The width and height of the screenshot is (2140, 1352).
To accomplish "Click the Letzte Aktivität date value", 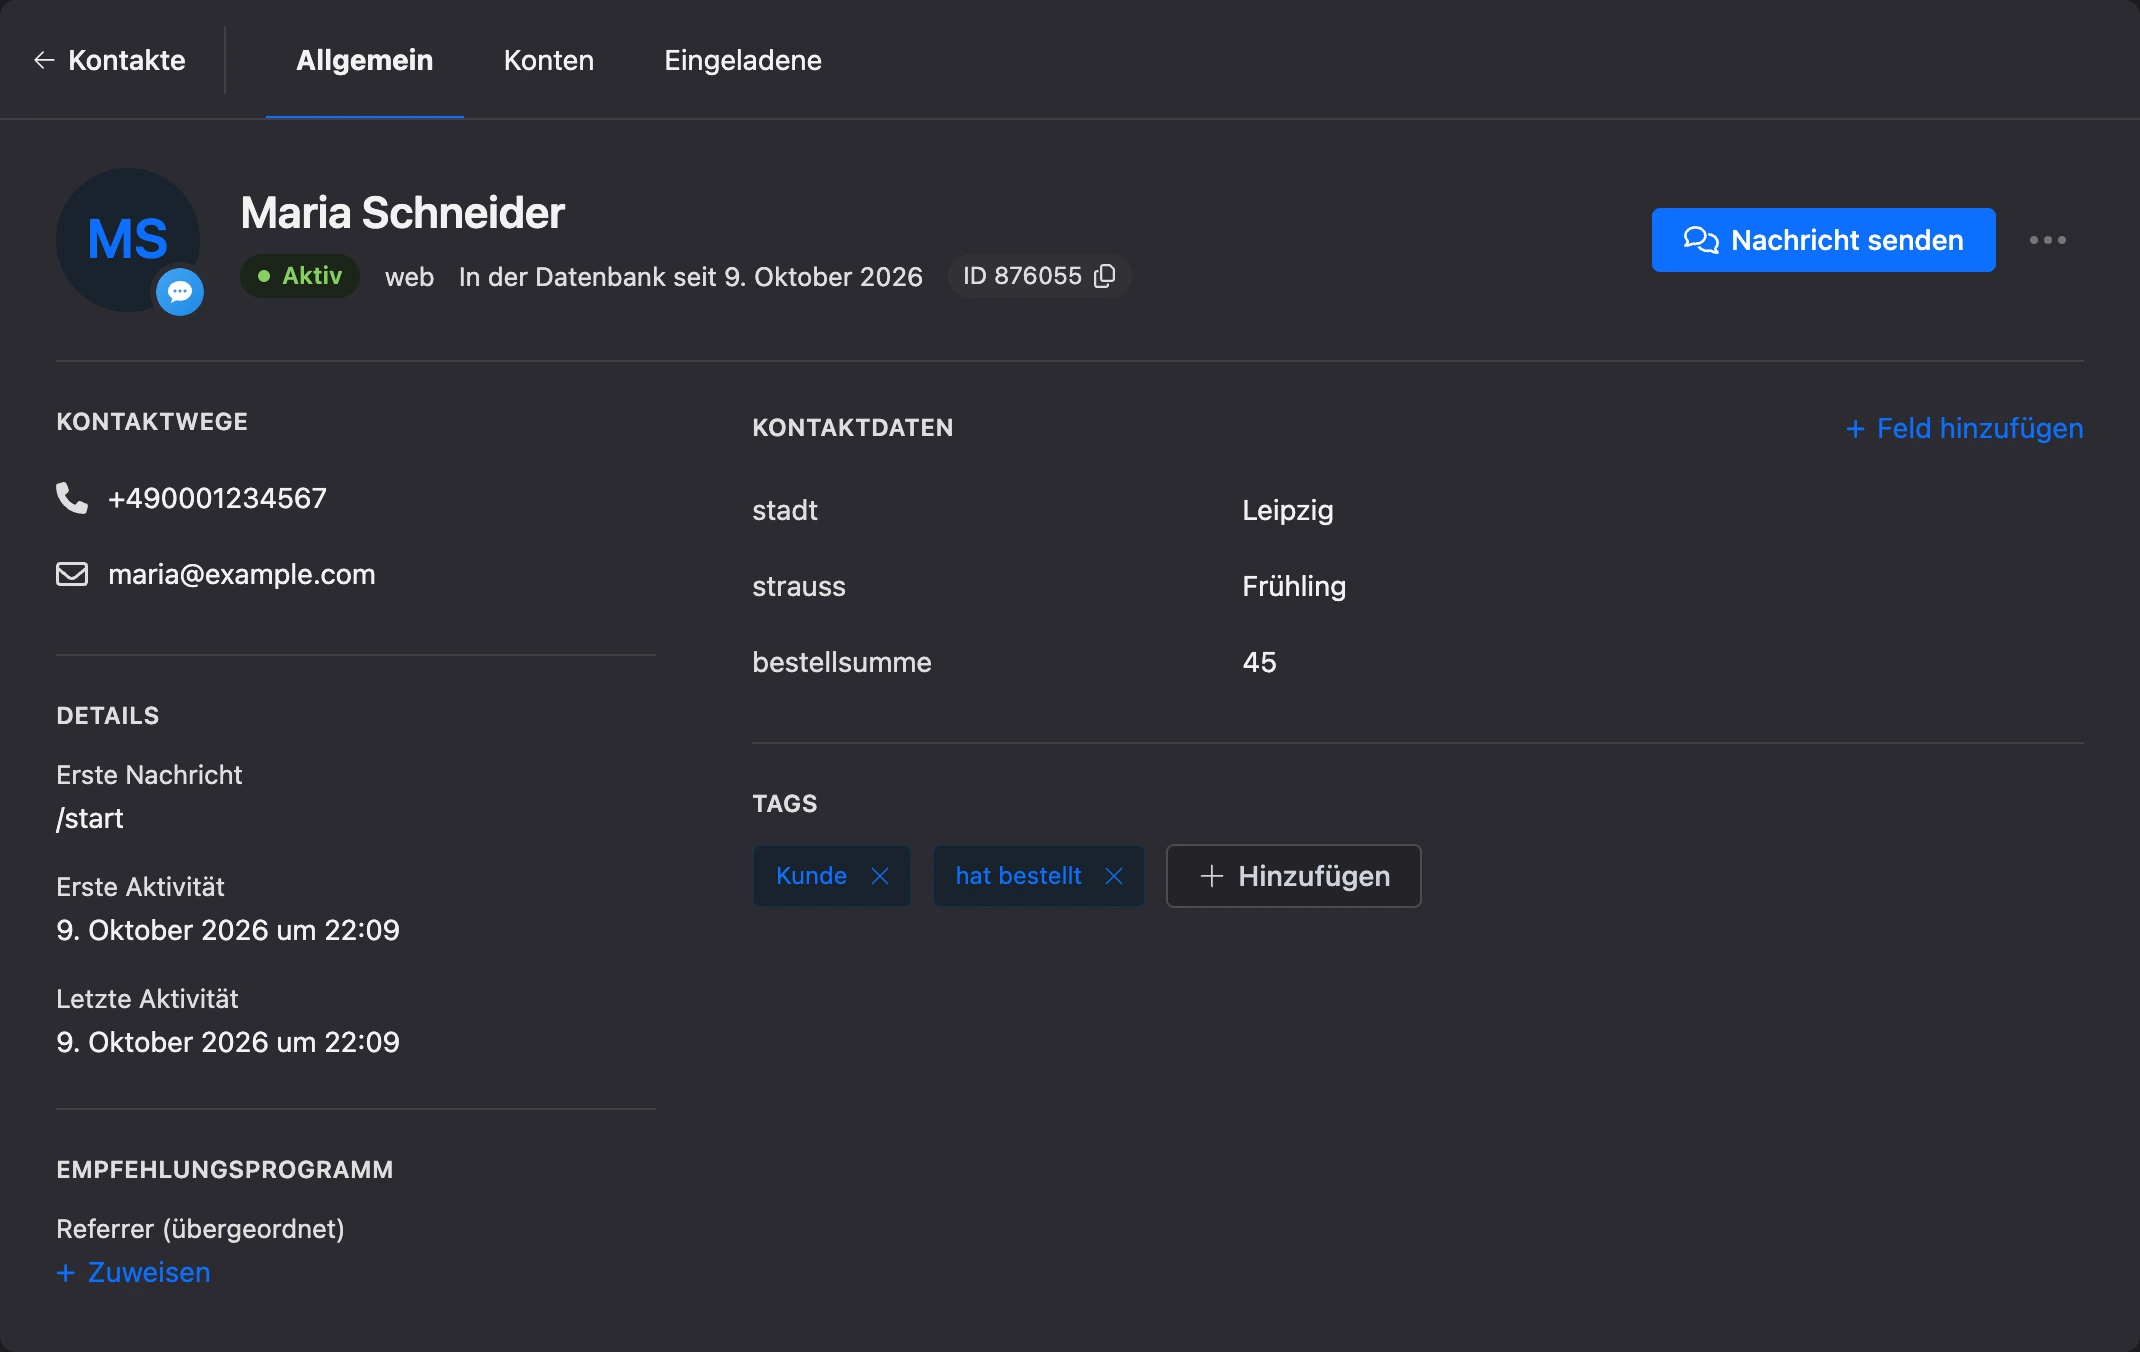I will 228,1042.
